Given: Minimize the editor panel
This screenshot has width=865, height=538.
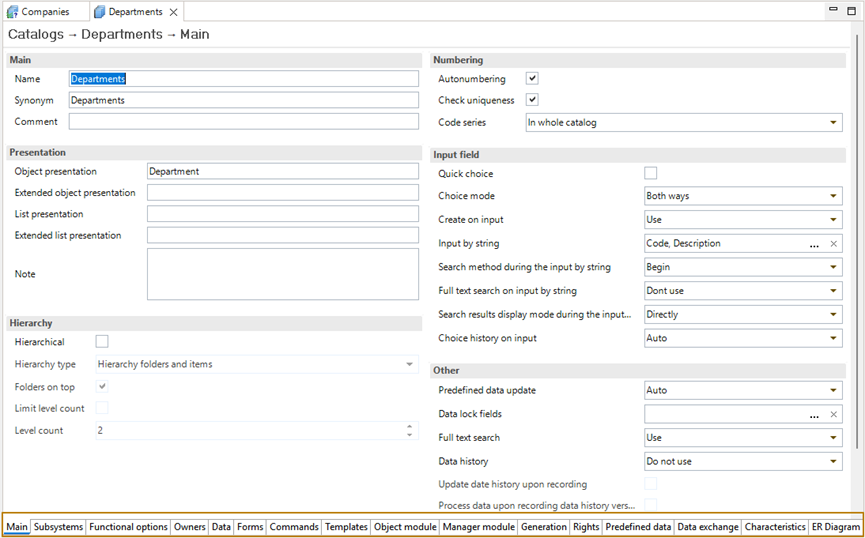Looking at the screenshot, I should [x=833, y=10].
